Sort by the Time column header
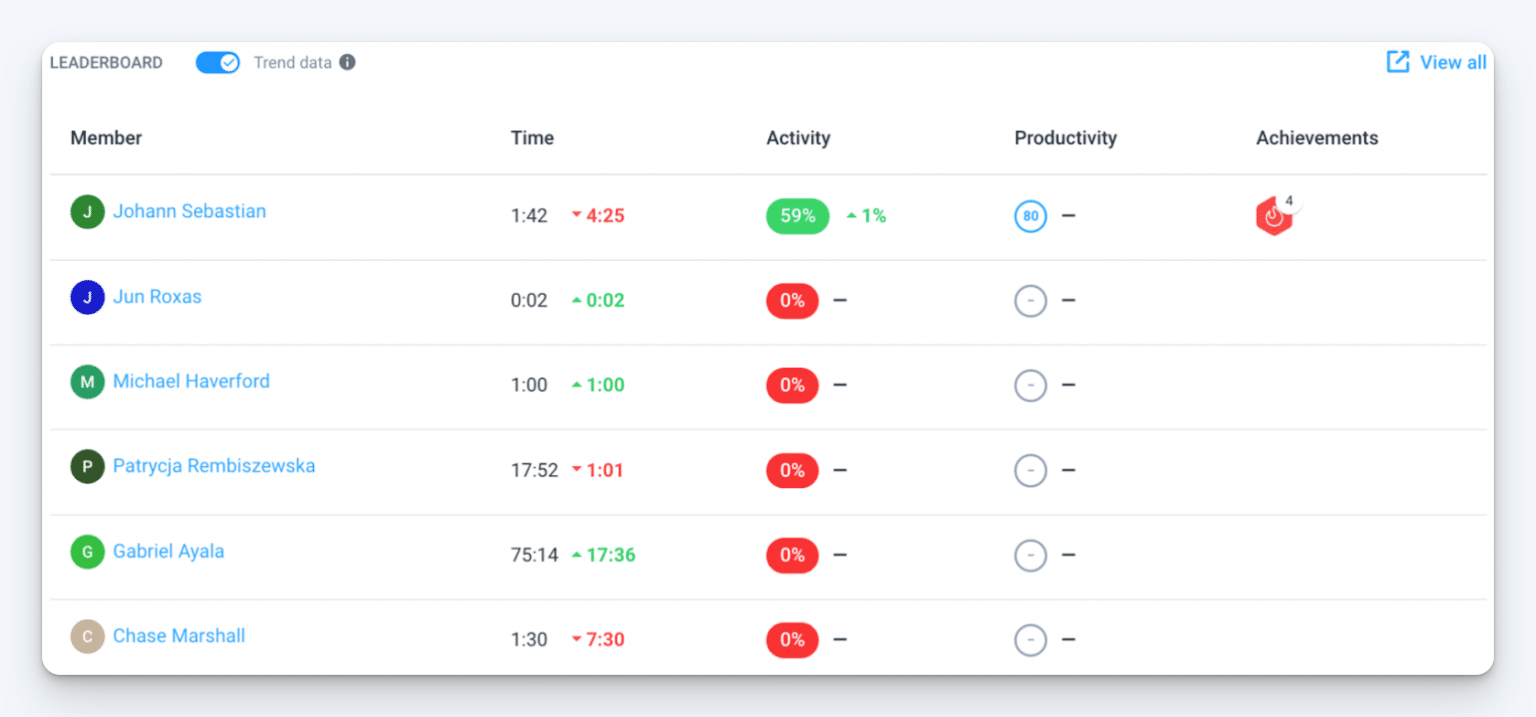The image size is (1536, 717). pos(532,138)
